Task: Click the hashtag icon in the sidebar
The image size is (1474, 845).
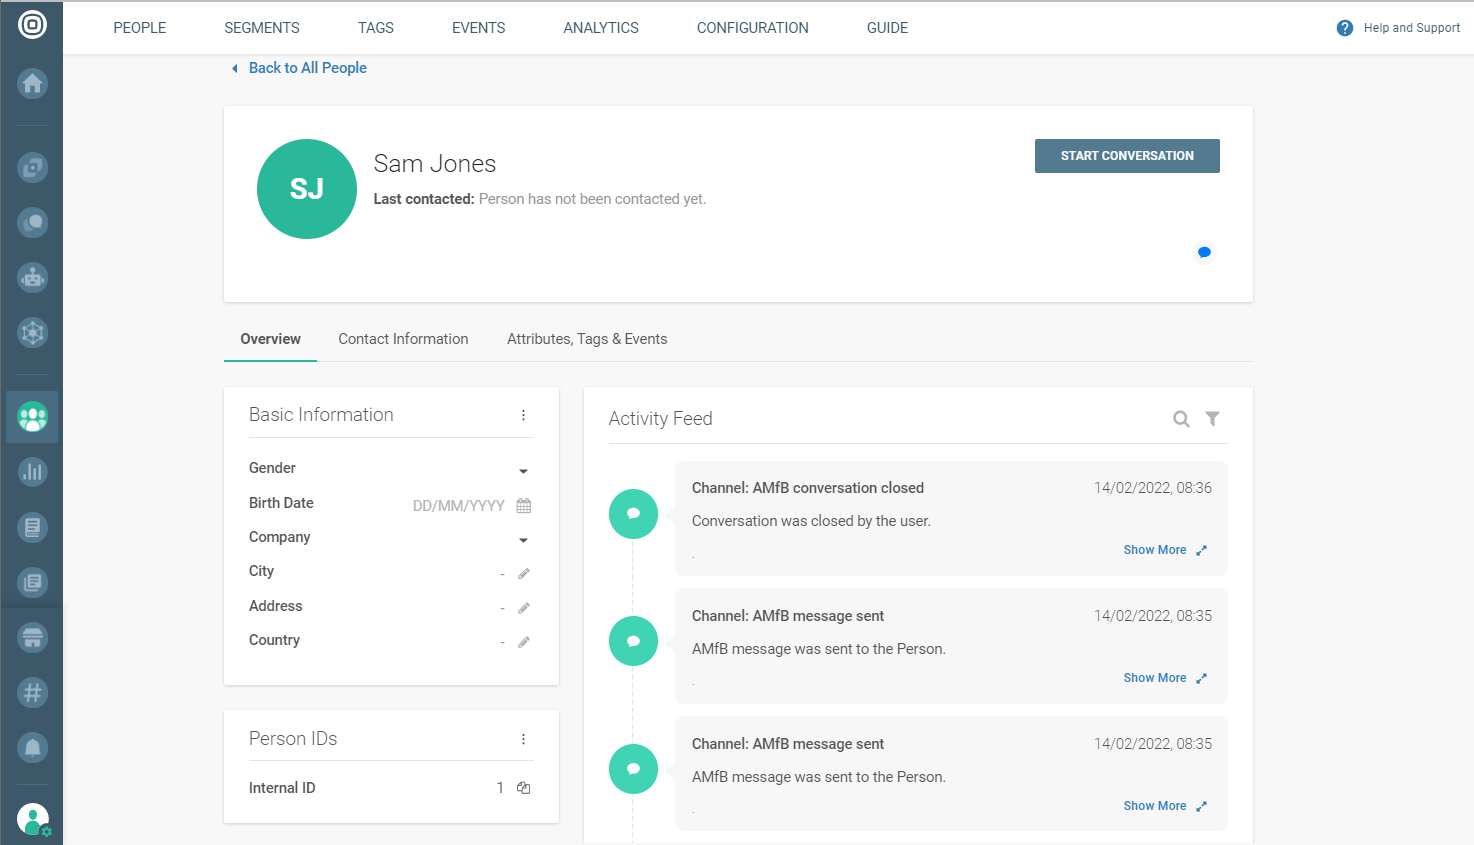Action: [32, 692]
